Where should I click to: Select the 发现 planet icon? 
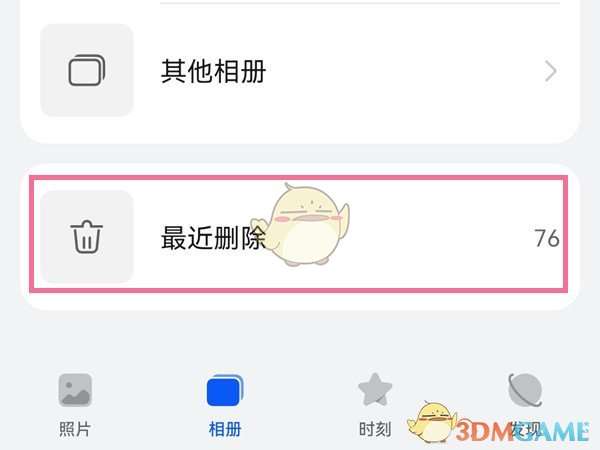pos(525,390)
